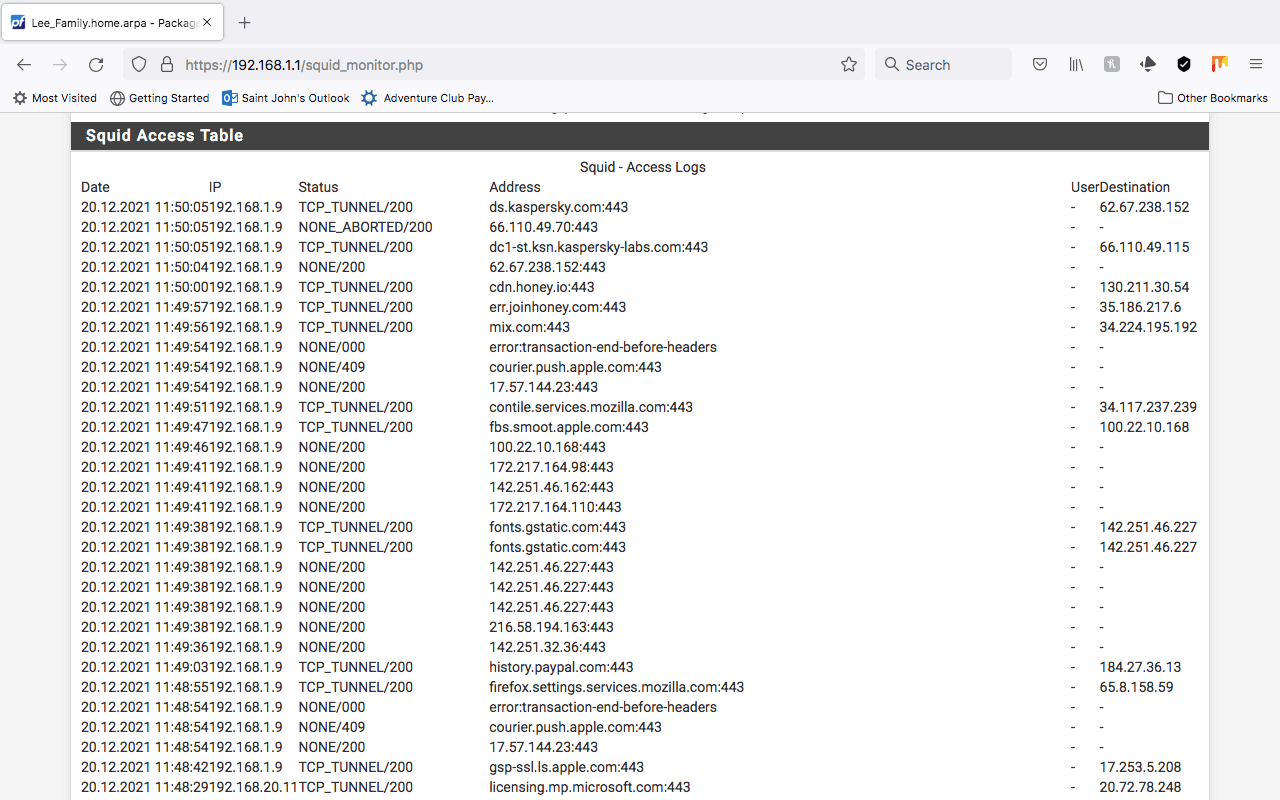The image size is (1280, 800).
Task: Open the Honey extension icon
Action: (x=1112, y=64)
